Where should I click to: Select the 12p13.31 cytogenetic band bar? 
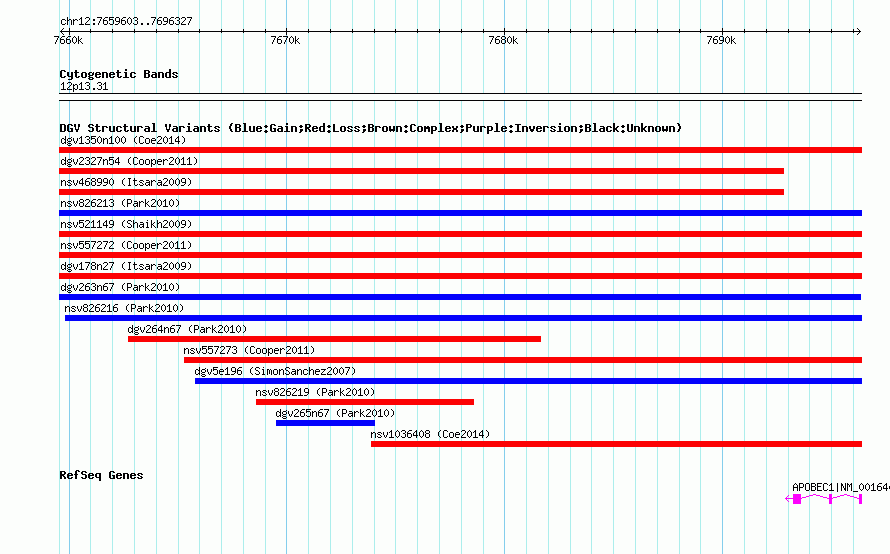click(460, 97)
